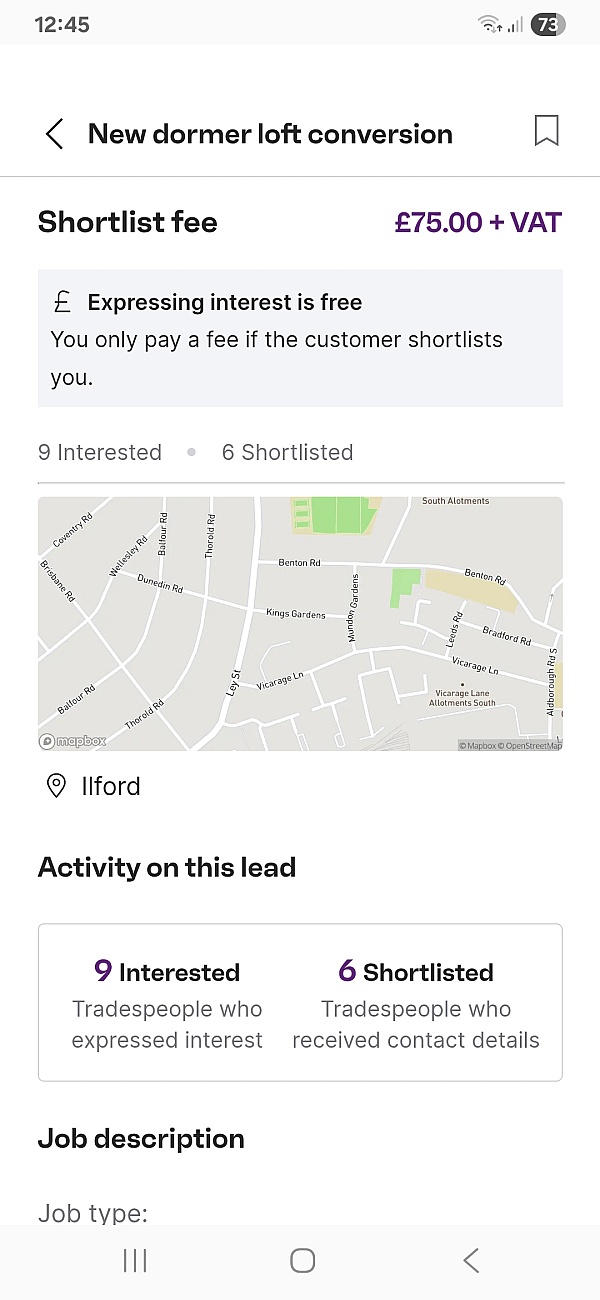
Task: Tap the pound sign icon
Action: click(x=62, y=302)
